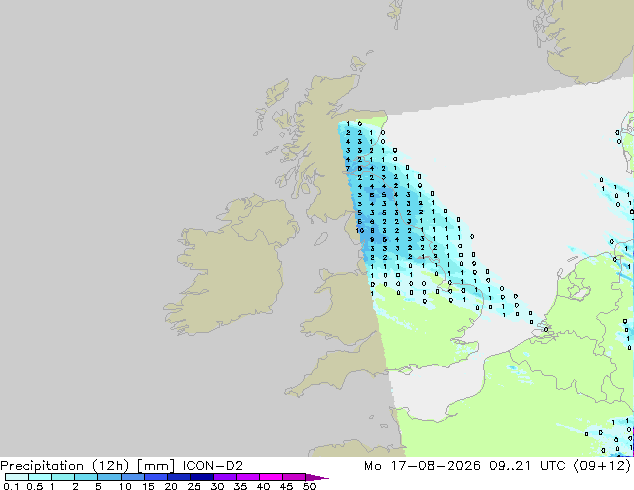Select the 45–50 mm legend swatch
This screenshot has width=634, height=490.
[x=294, y=477]
